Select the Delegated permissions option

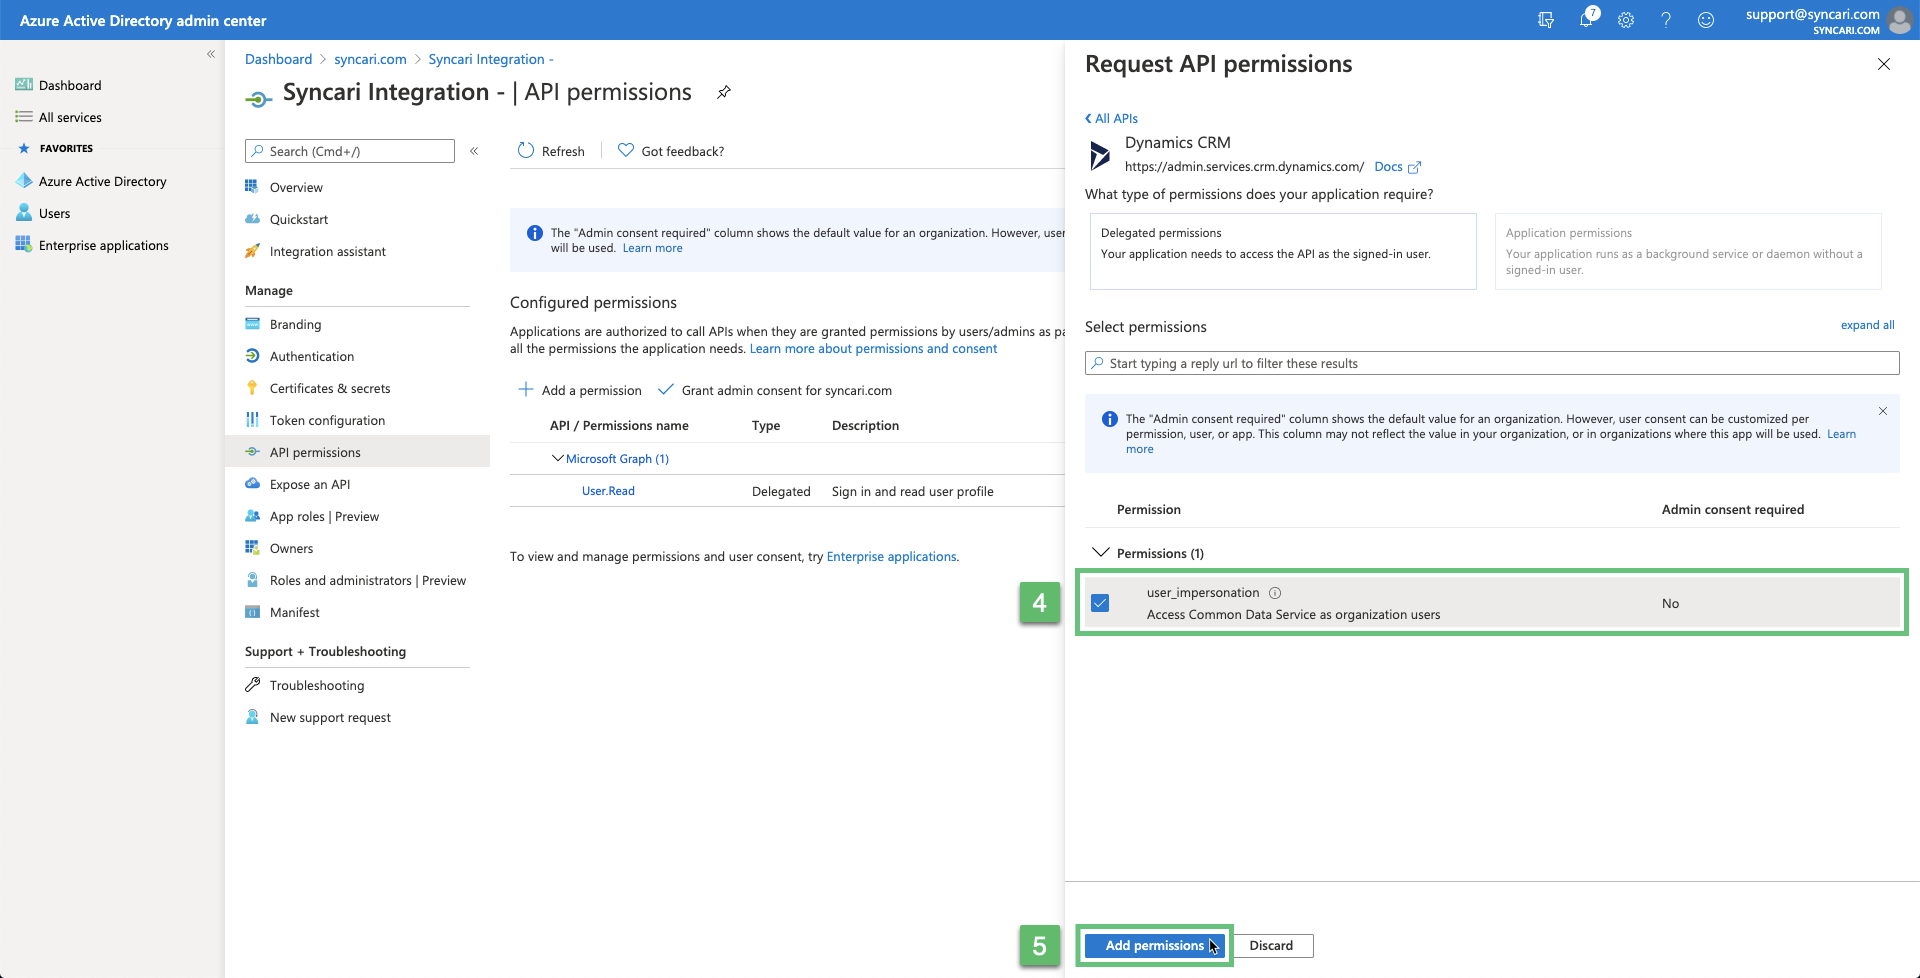[1283, 251]
